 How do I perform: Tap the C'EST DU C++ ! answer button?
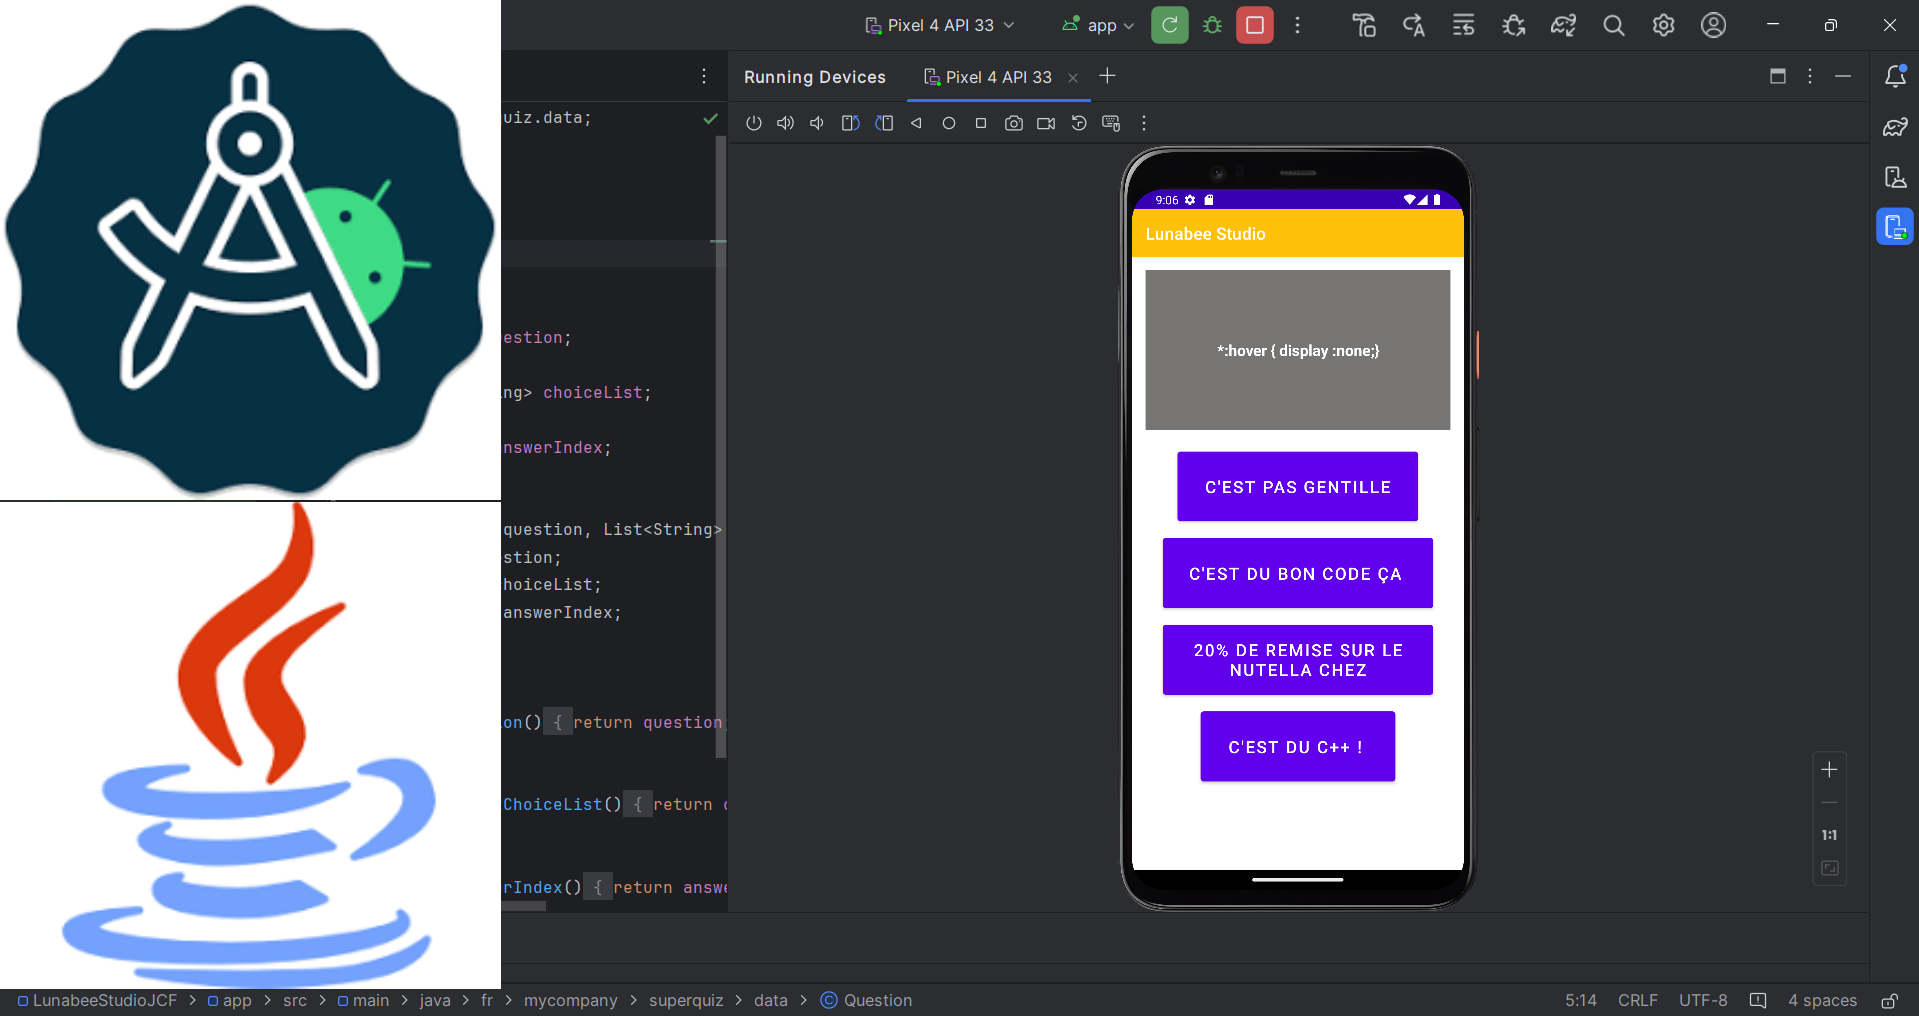pyautogui.click(x=1297, y=747)
